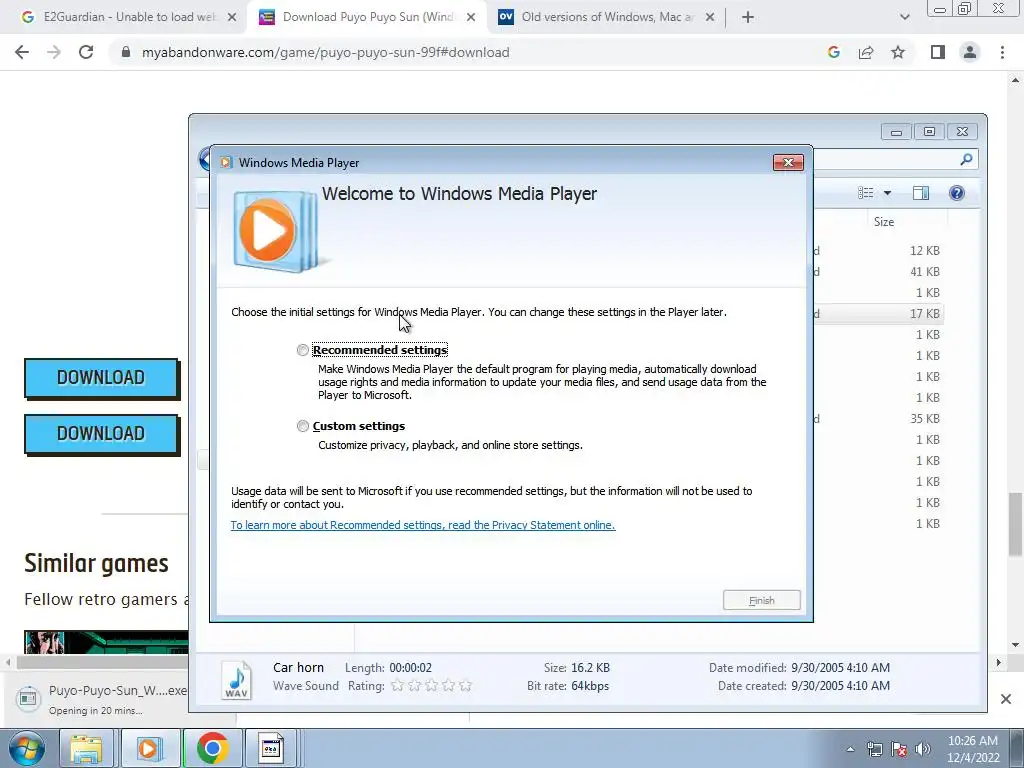The image size is (1024, 768).
Task: Bookmark this page with the star icon
Action: point(898,52)
